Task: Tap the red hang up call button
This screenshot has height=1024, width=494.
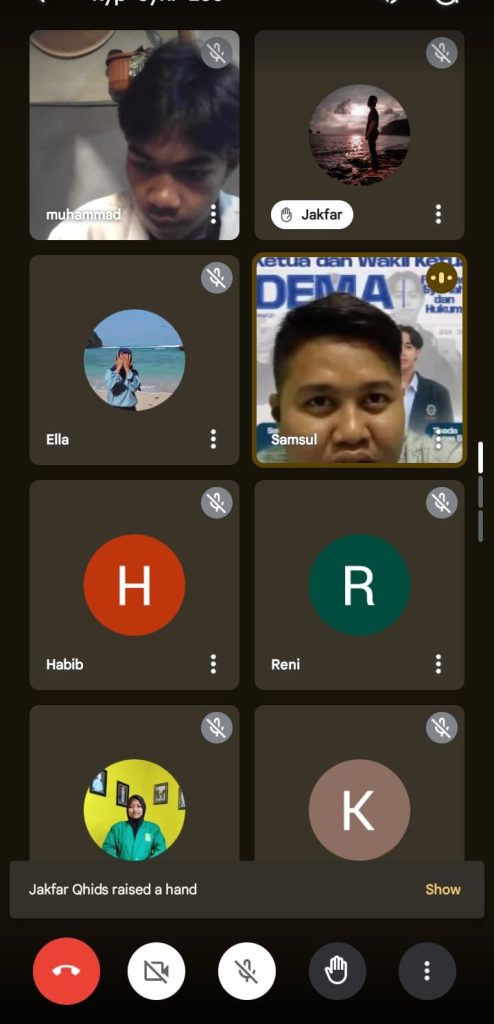Action: [x=67, y=971]
